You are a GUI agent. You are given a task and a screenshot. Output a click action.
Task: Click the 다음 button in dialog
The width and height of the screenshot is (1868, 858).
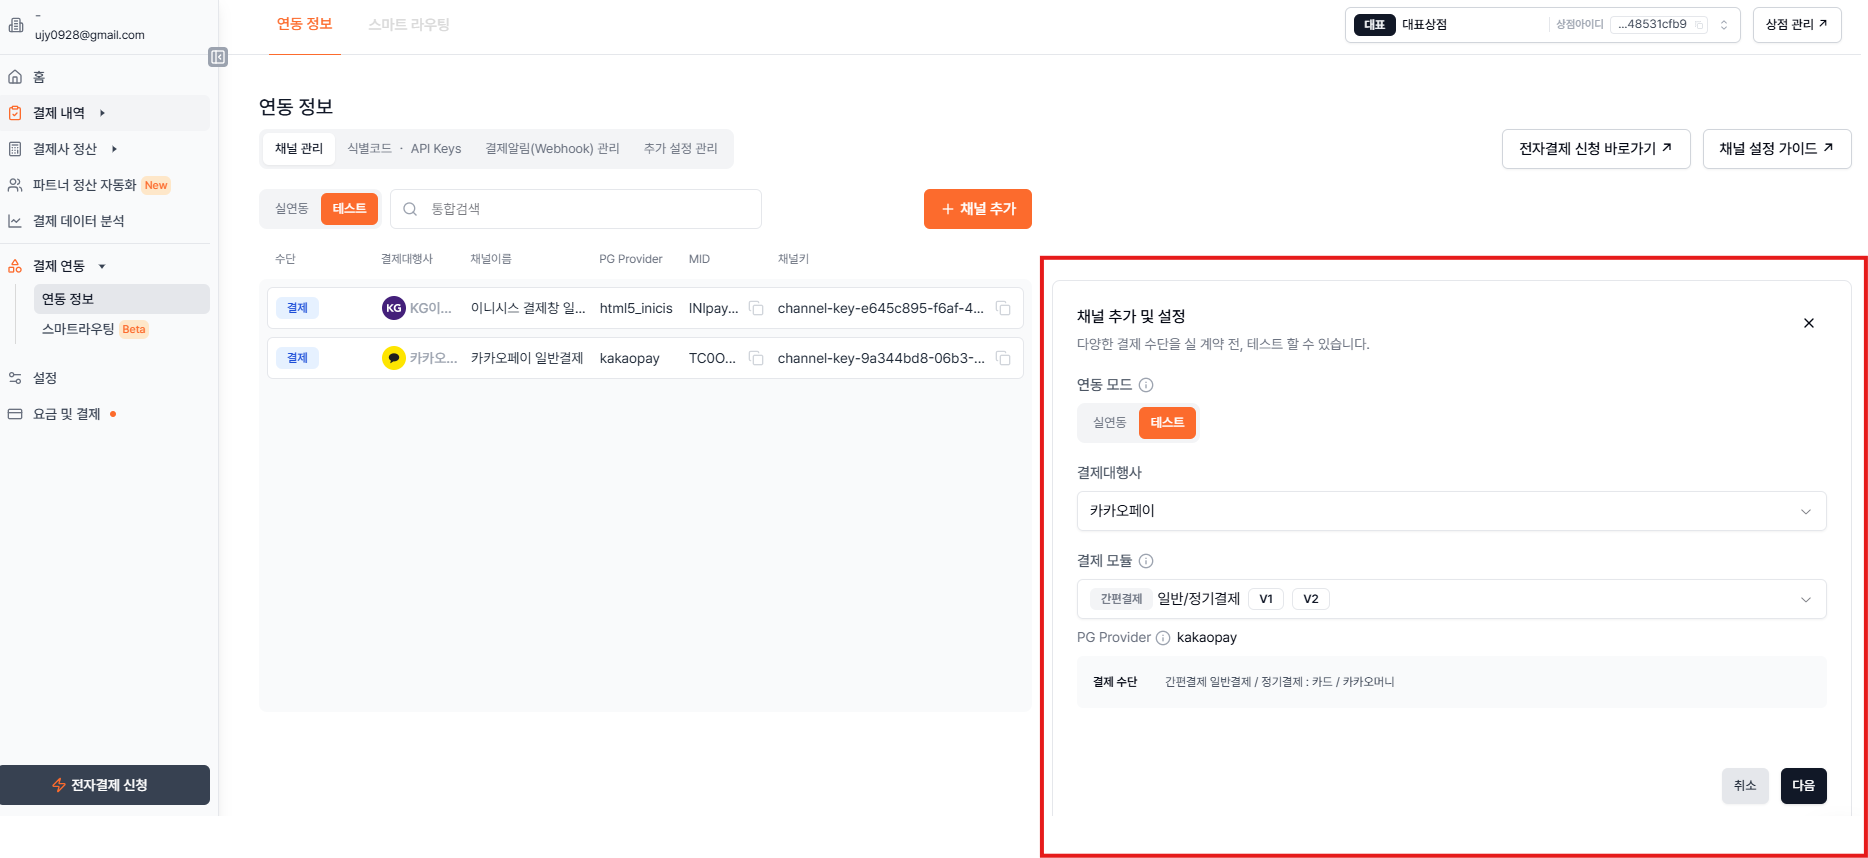coord(1803,786)
